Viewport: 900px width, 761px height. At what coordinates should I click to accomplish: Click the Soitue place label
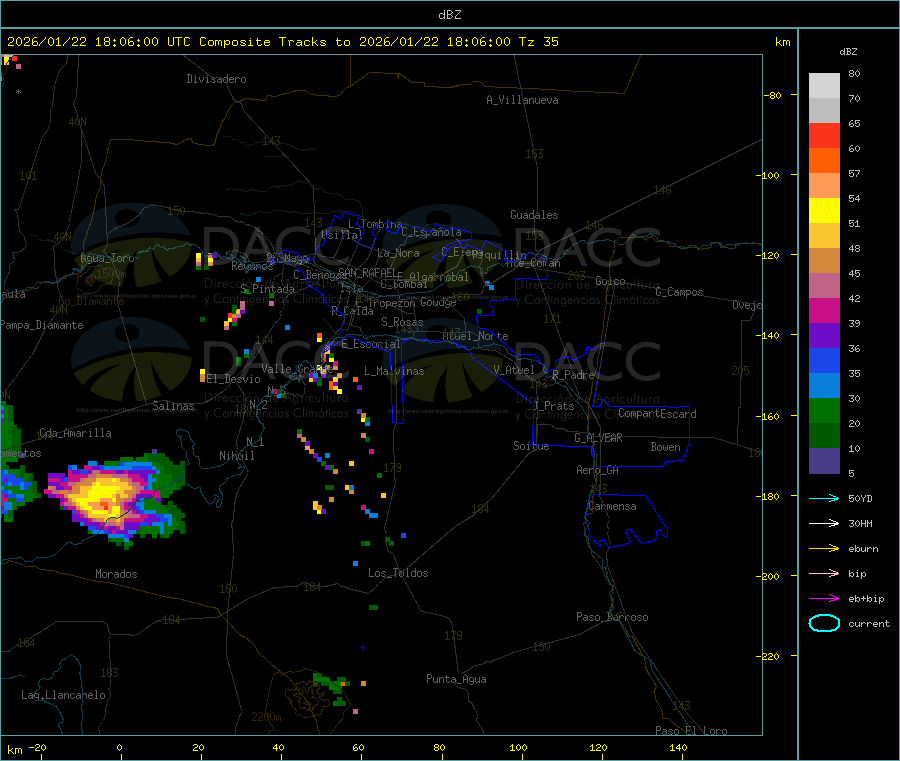(531, 446)
